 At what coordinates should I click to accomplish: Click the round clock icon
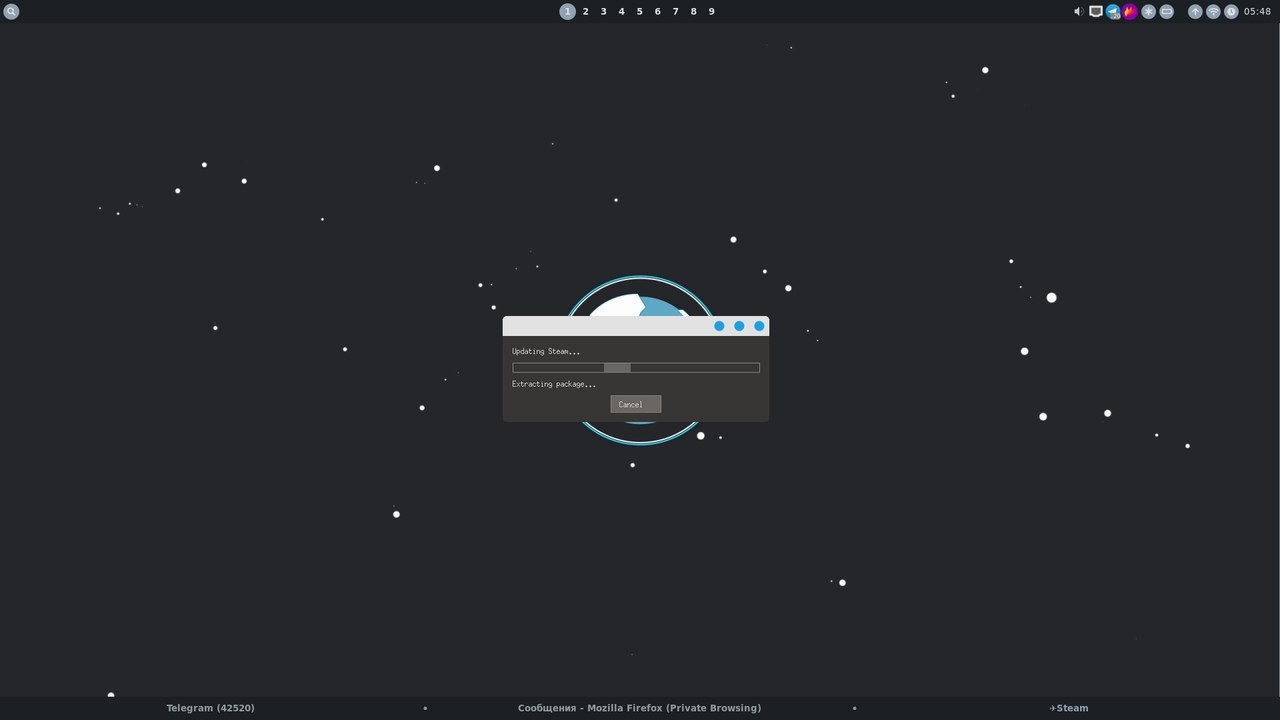[x=1231, y=12]
